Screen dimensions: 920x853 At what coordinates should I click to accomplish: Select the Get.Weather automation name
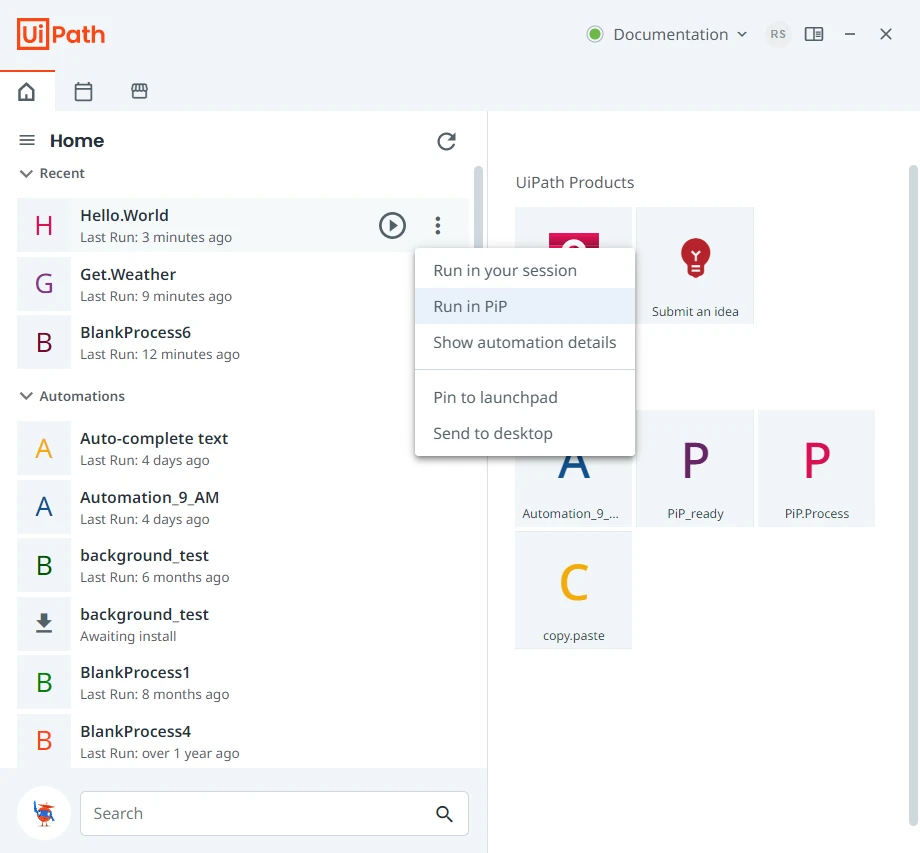[128, 274]
